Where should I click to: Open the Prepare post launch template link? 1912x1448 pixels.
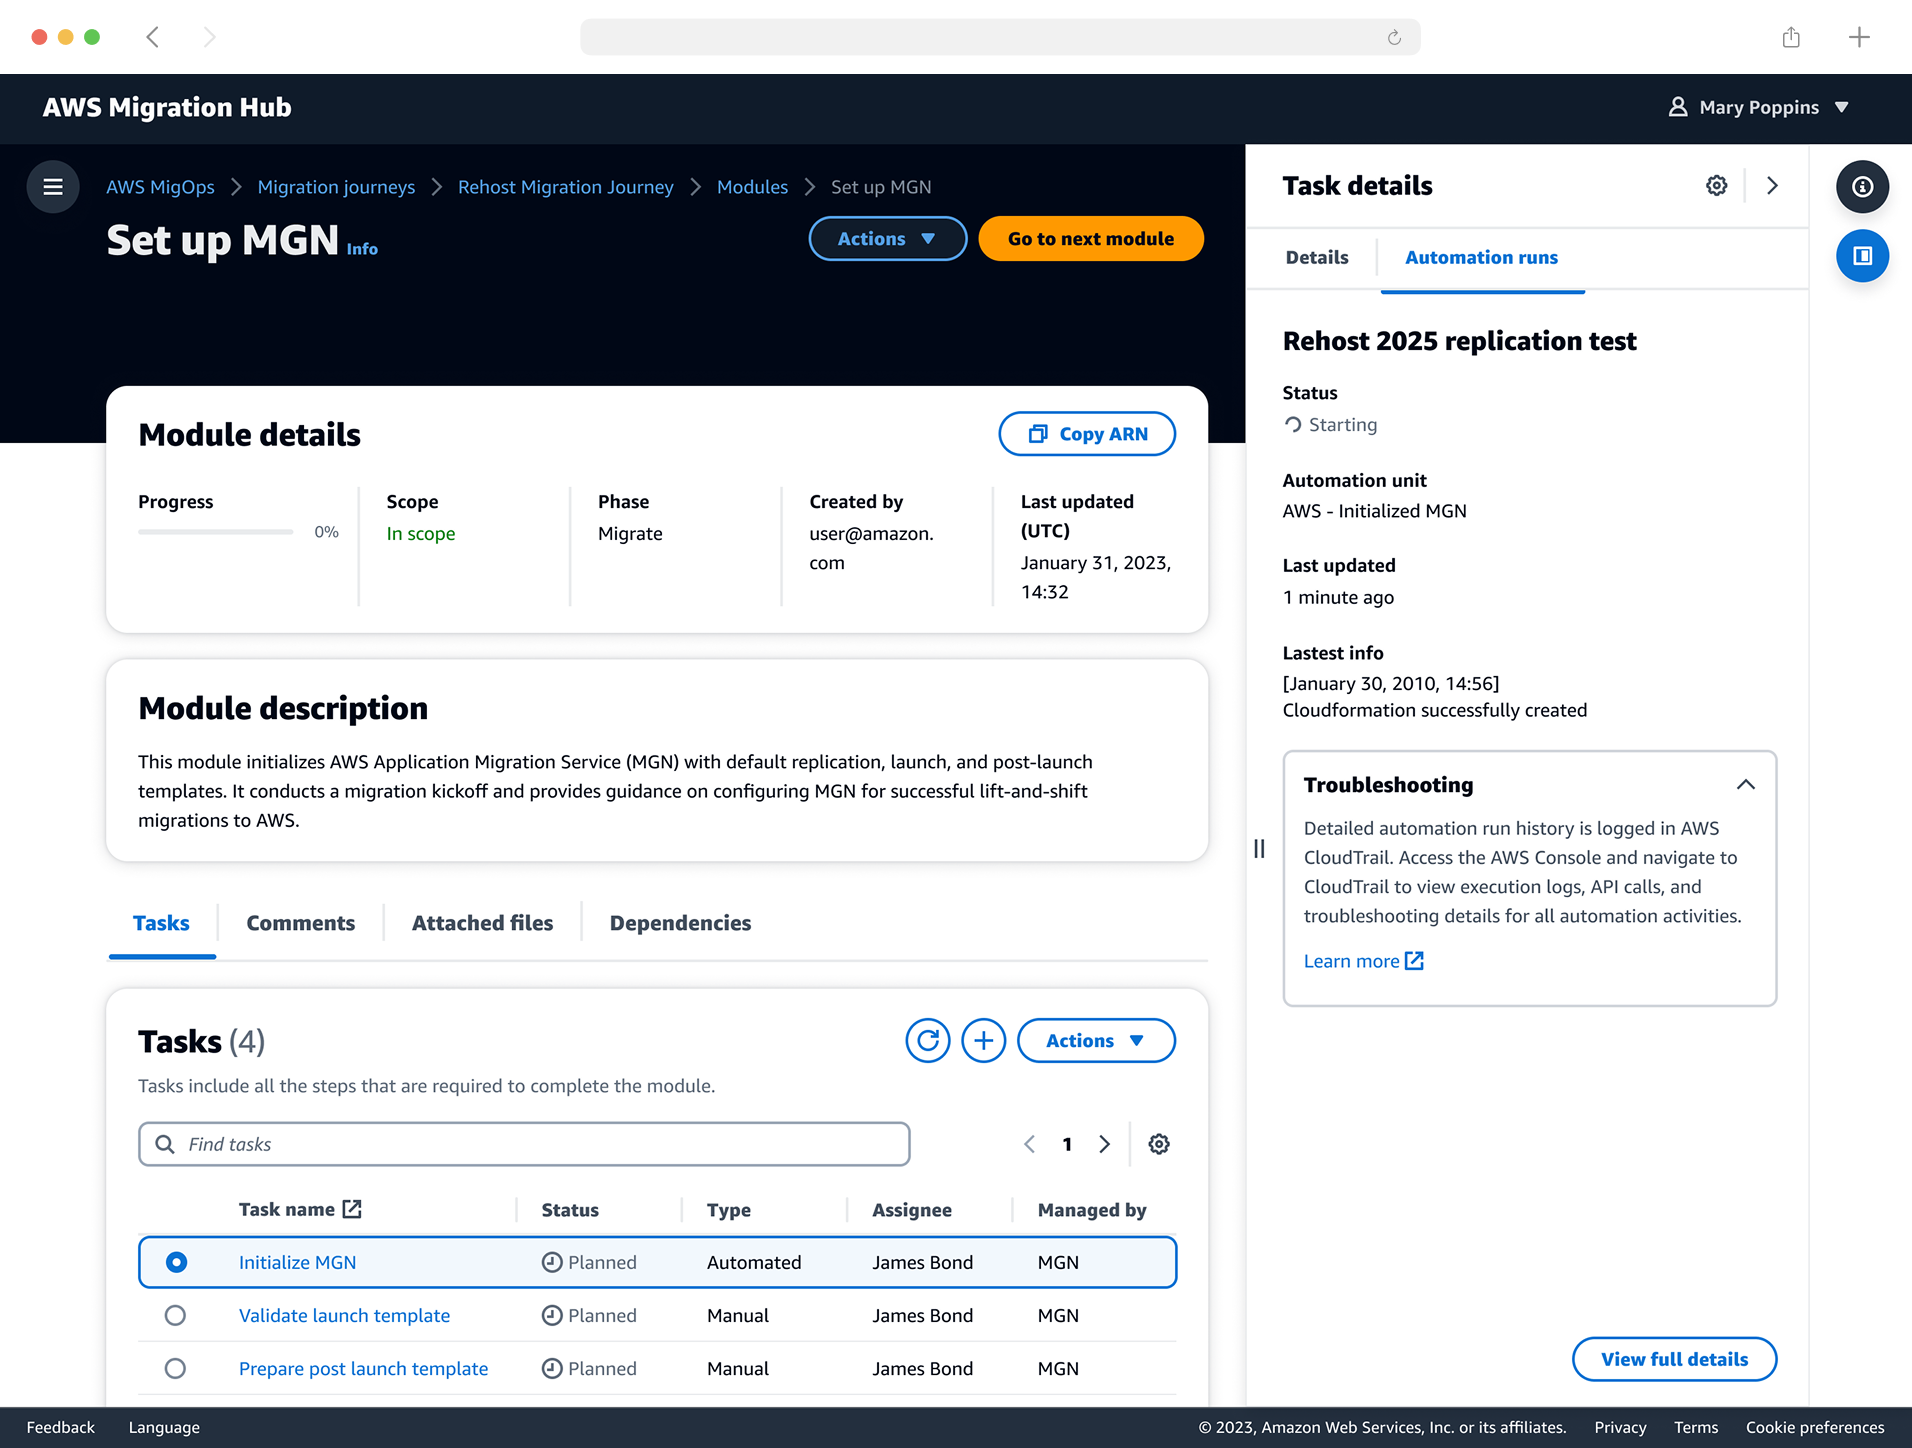pos(363,1368)
